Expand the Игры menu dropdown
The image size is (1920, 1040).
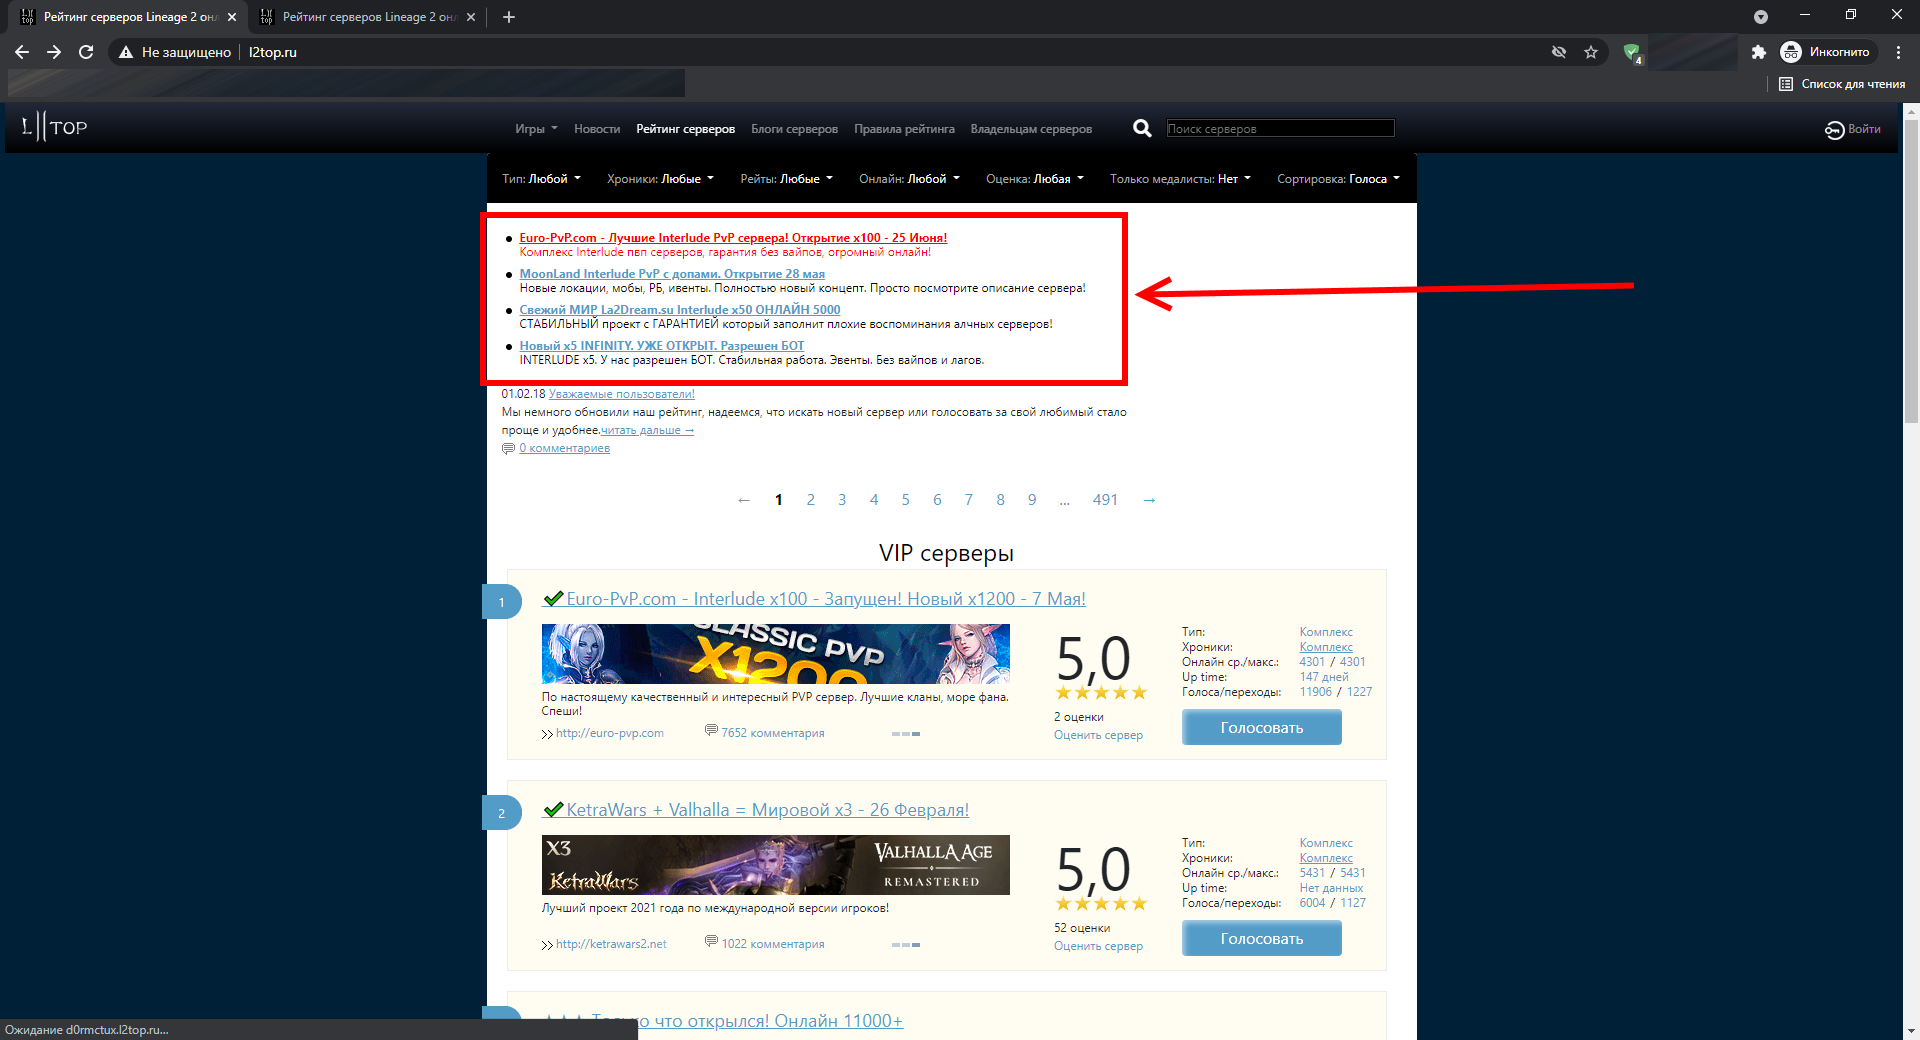pos(530,128)
